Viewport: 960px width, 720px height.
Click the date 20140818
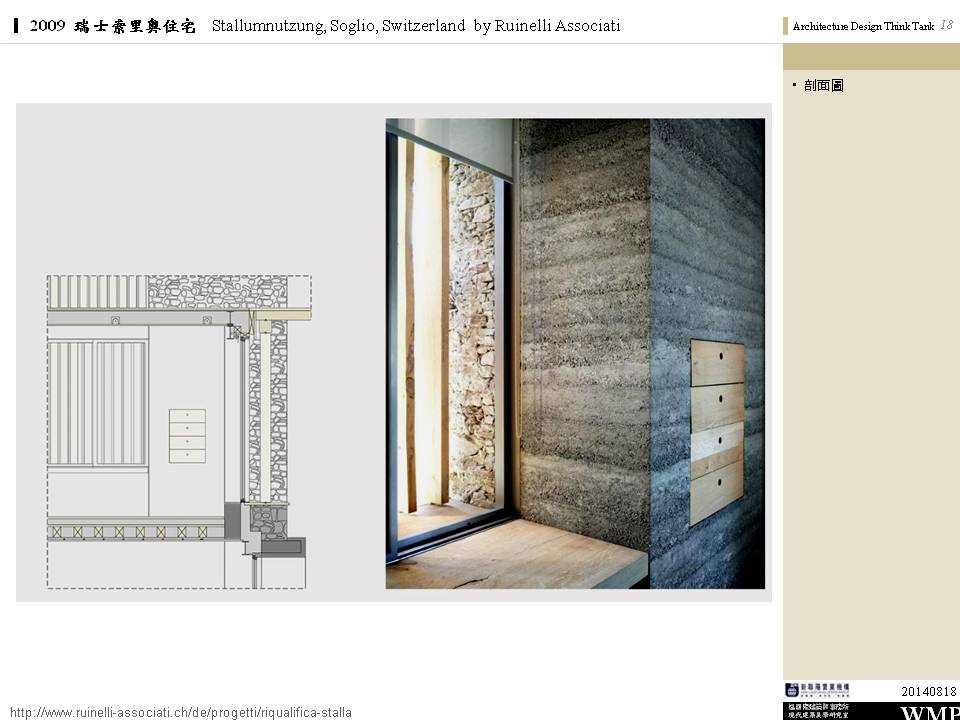(929, 691)
